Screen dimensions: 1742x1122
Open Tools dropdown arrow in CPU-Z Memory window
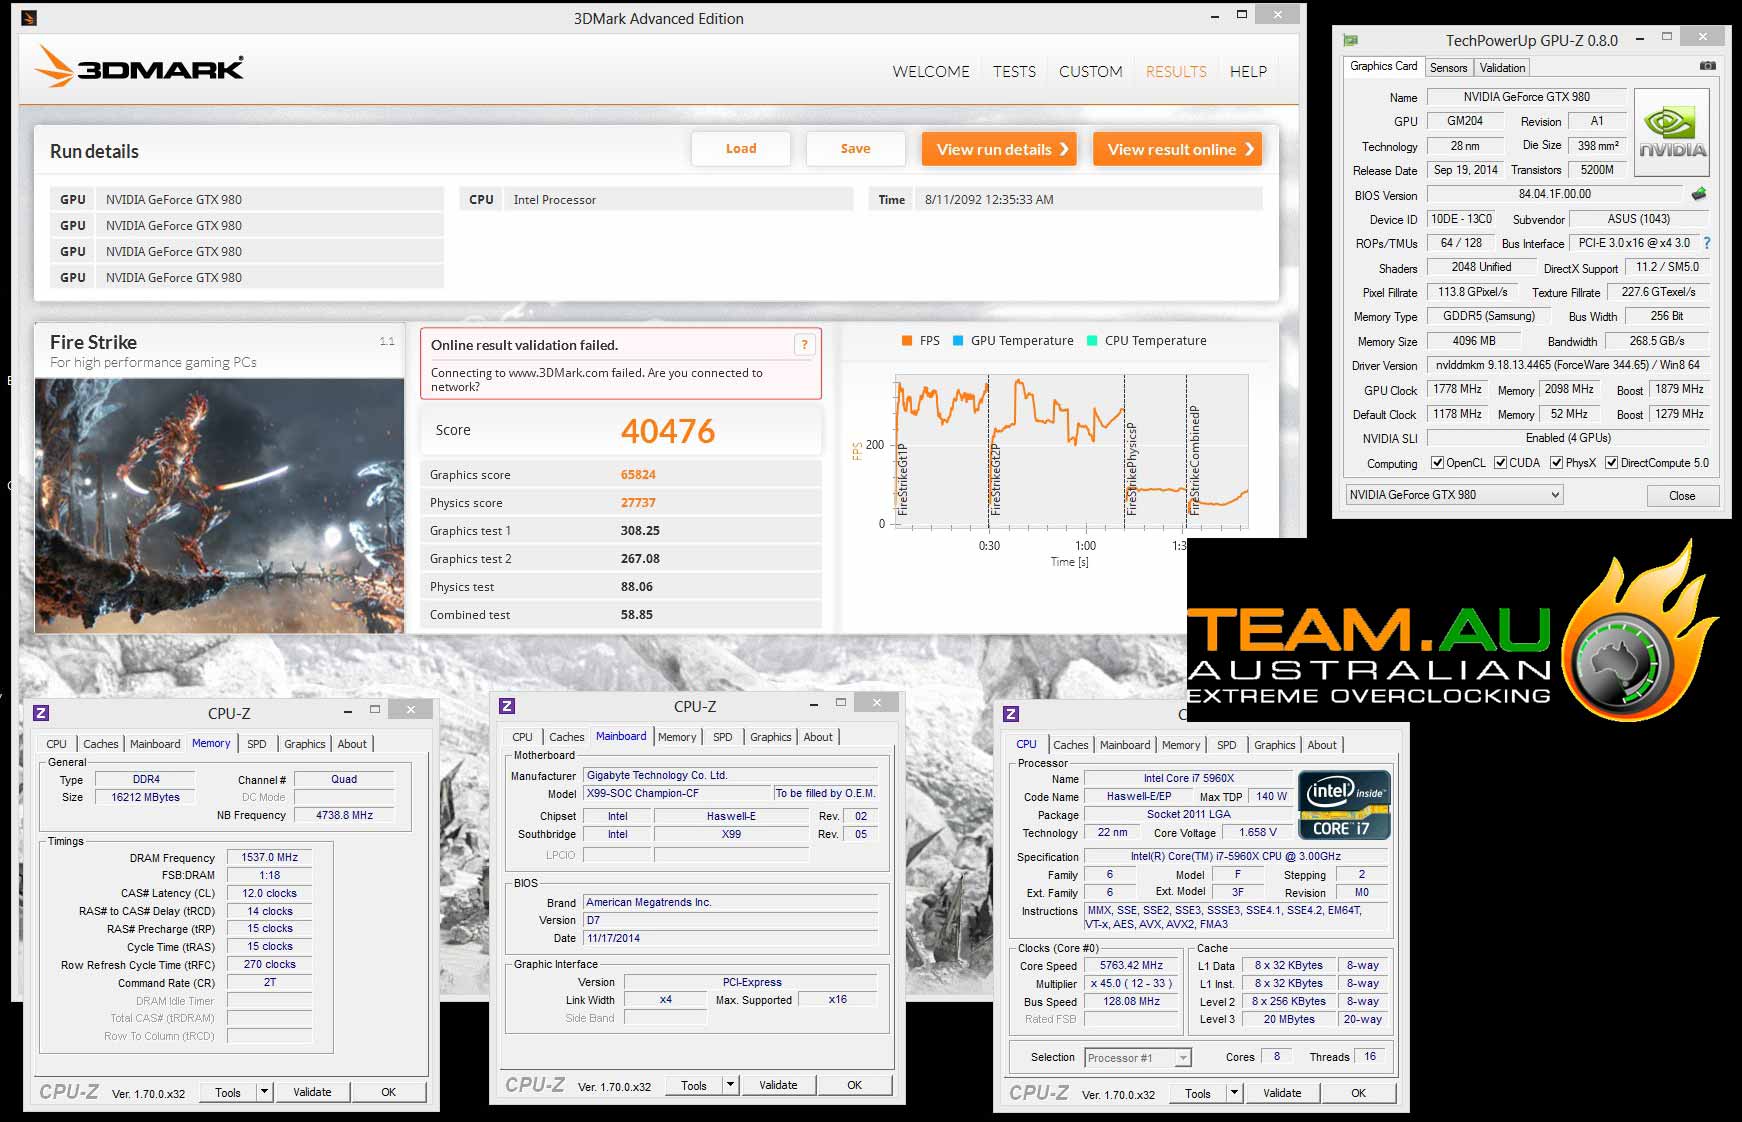tap(264, 1092)
